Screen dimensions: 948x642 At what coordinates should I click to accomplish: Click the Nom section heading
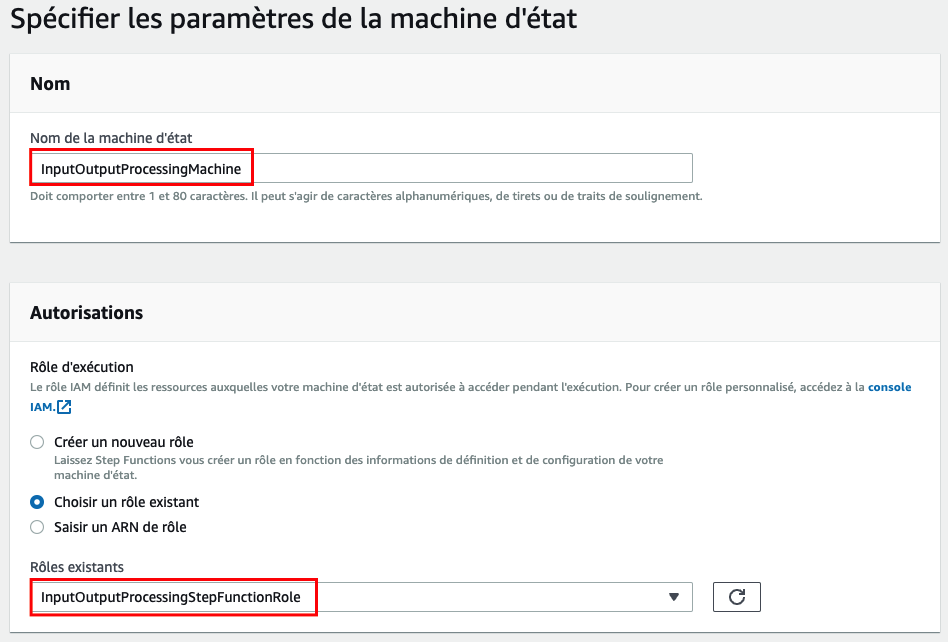tap(50, 83)
